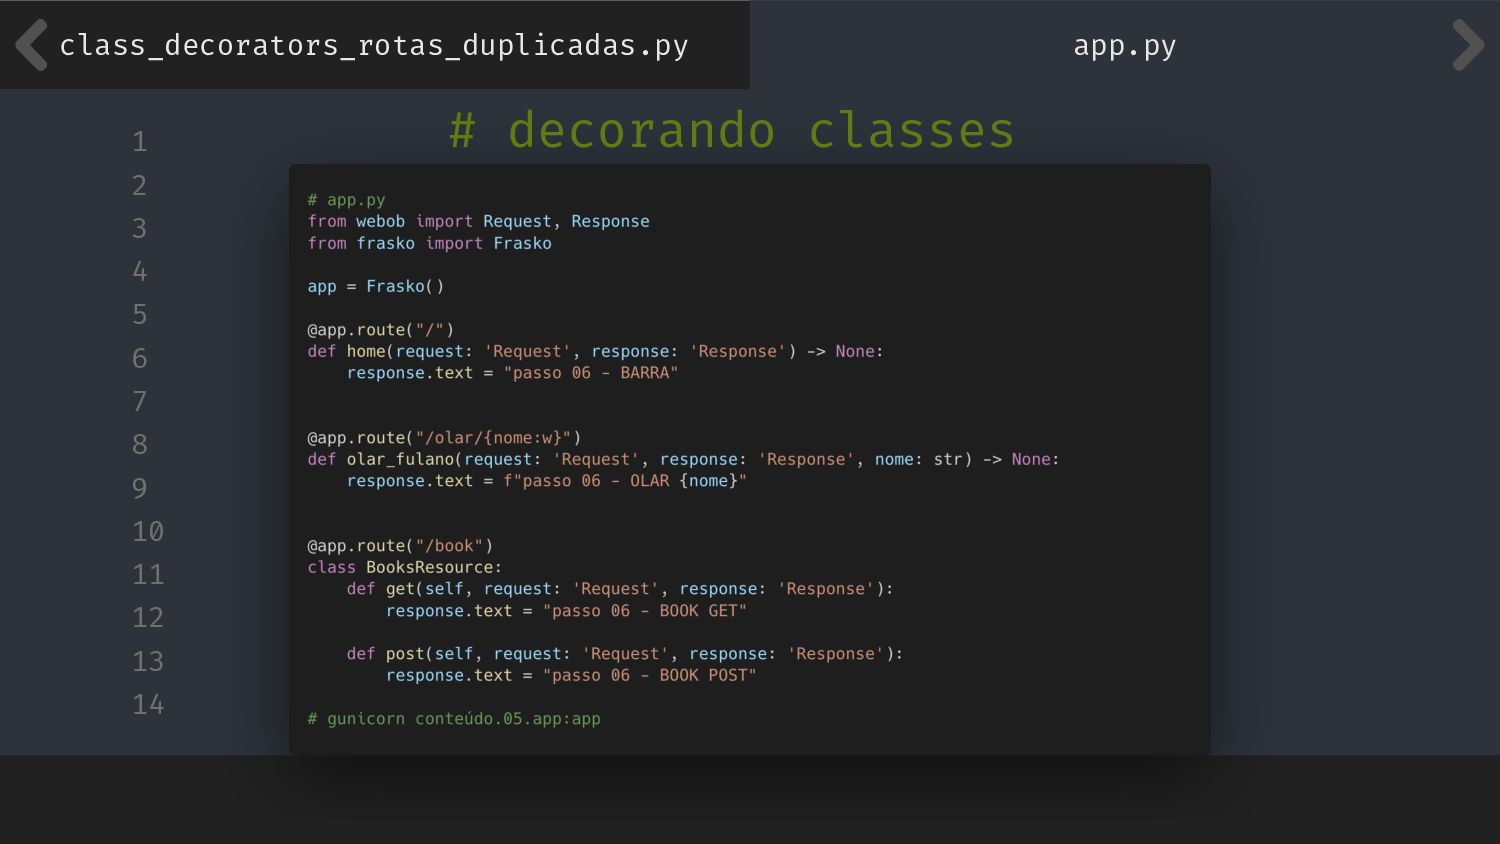The height and width of the screenshot is (844, 1500).
Task: Go to previous slide with left chevron
Action: click(31, 45)
